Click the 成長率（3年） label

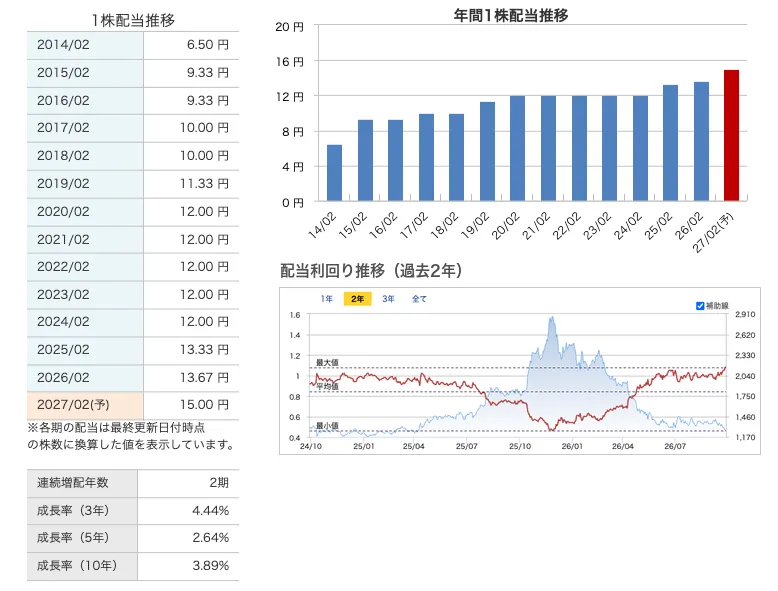tap(73, 510)
